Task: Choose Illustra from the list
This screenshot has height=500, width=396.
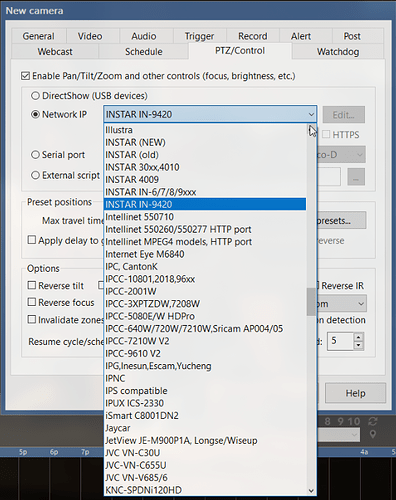Action: pos(205,130)
